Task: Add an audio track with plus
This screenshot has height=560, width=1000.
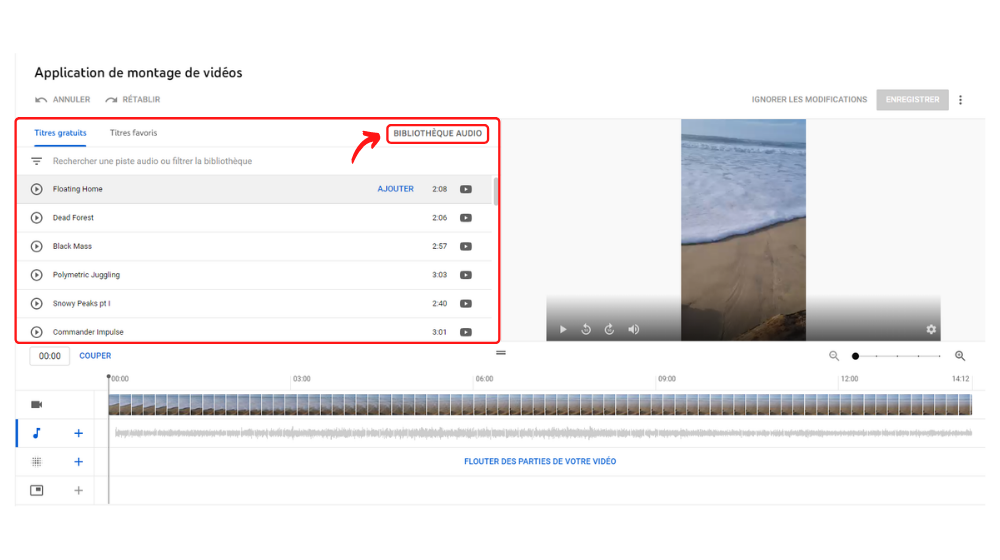Action: pyautogui.click(x=78, y=433)
